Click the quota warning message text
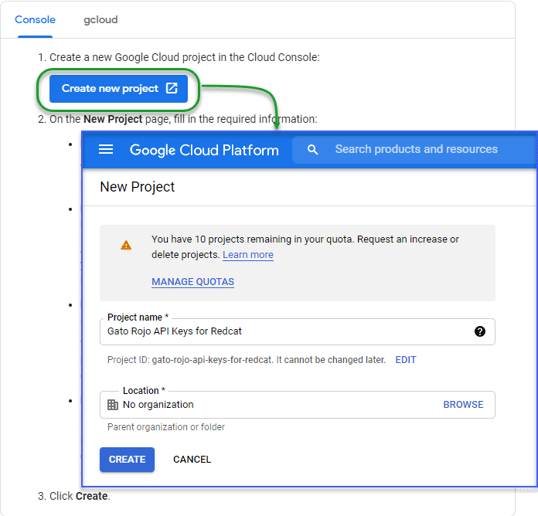 pyautogui.click(x=305, y=247)
